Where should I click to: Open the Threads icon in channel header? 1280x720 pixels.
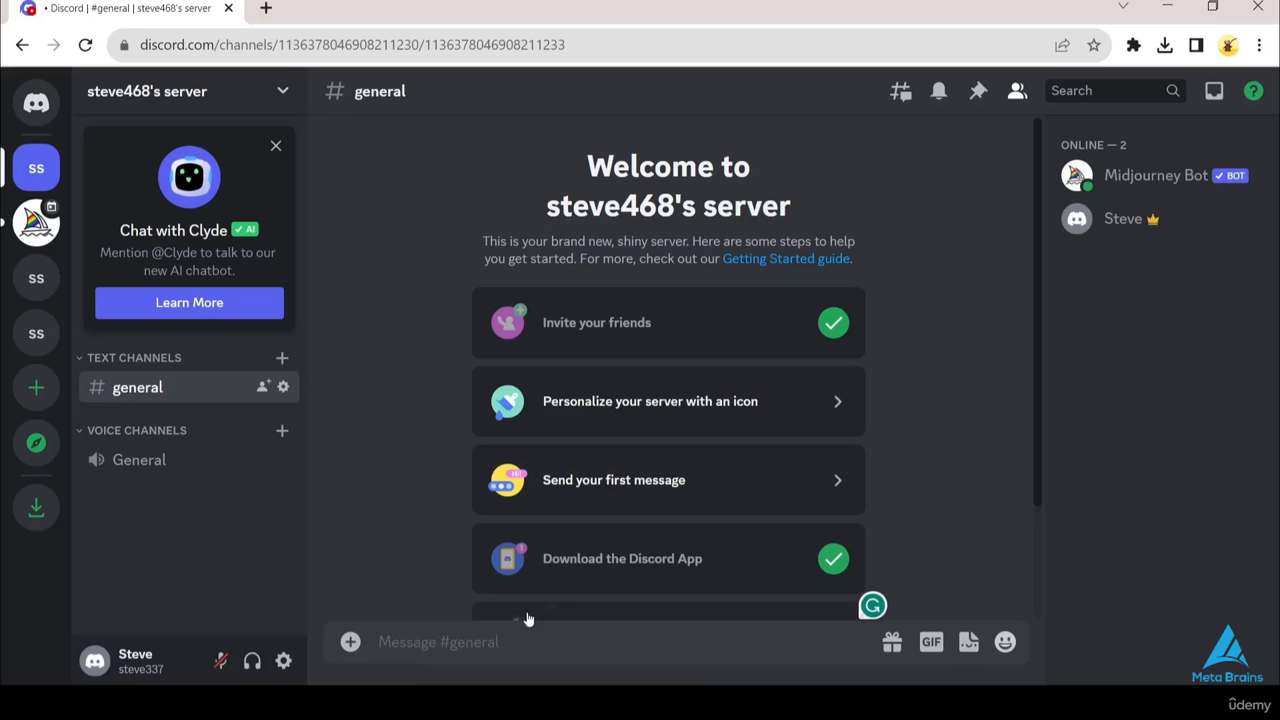tap(901, 91)
